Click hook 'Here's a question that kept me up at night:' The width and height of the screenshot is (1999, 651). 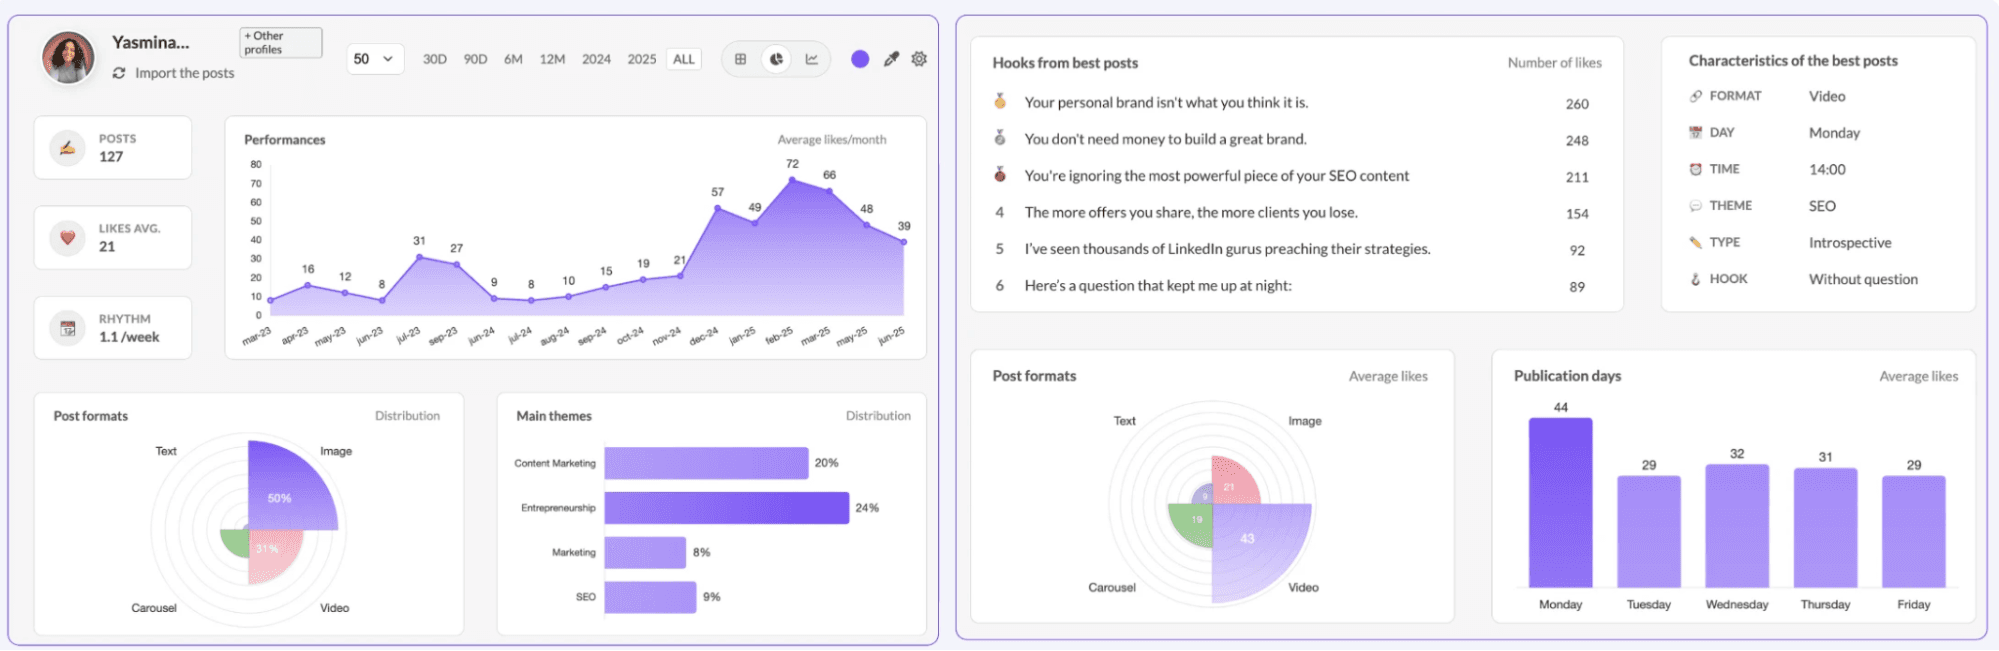point(1158,286)
